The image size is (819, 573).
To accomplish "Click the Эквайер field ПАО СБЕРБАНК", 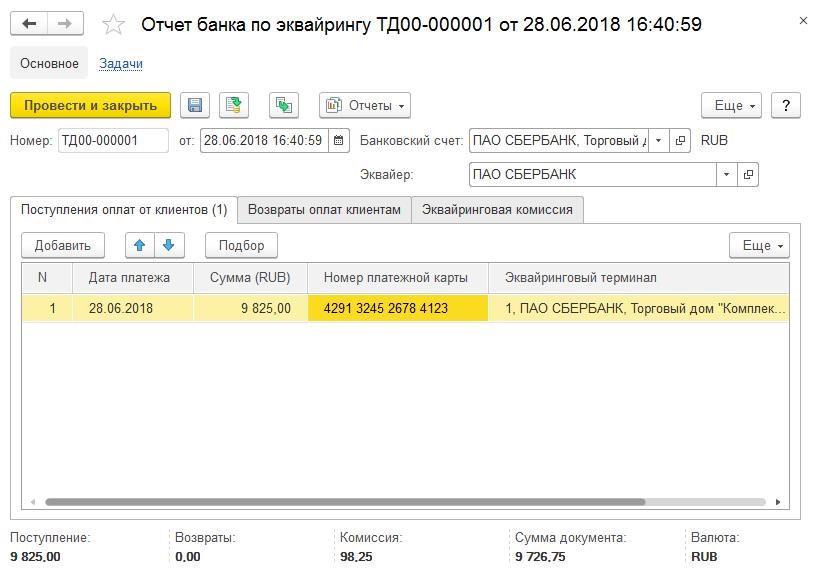I will click(x=593, y=174).
